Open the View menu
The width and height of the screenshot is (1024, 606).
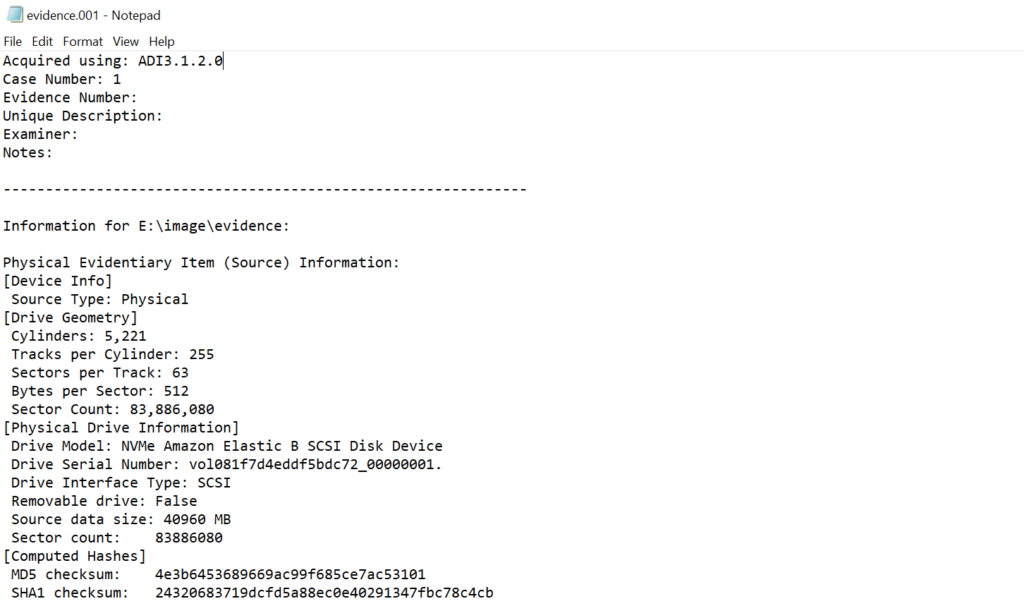pos(126,41)
